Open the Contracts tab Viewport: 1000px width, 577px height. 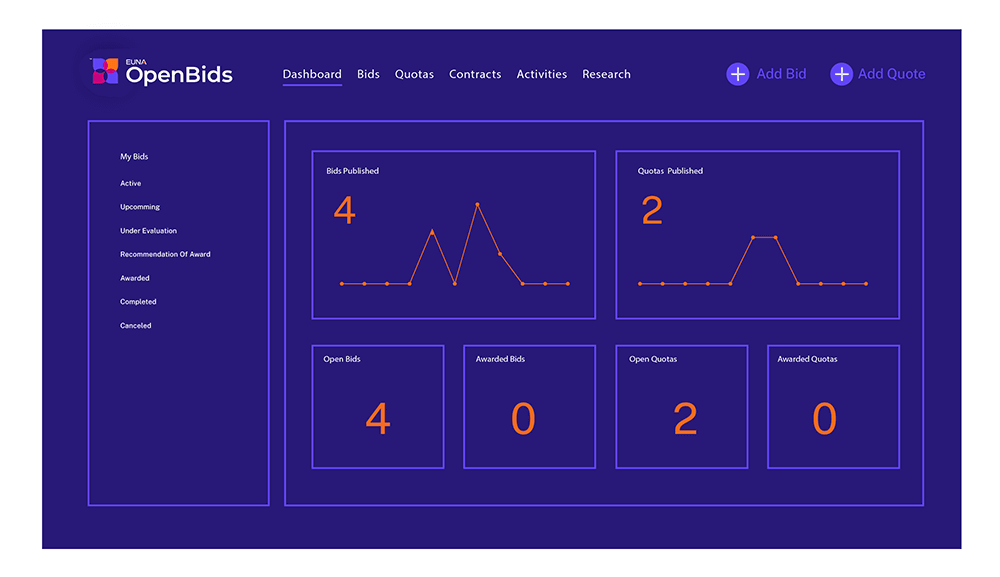(475, 73)
